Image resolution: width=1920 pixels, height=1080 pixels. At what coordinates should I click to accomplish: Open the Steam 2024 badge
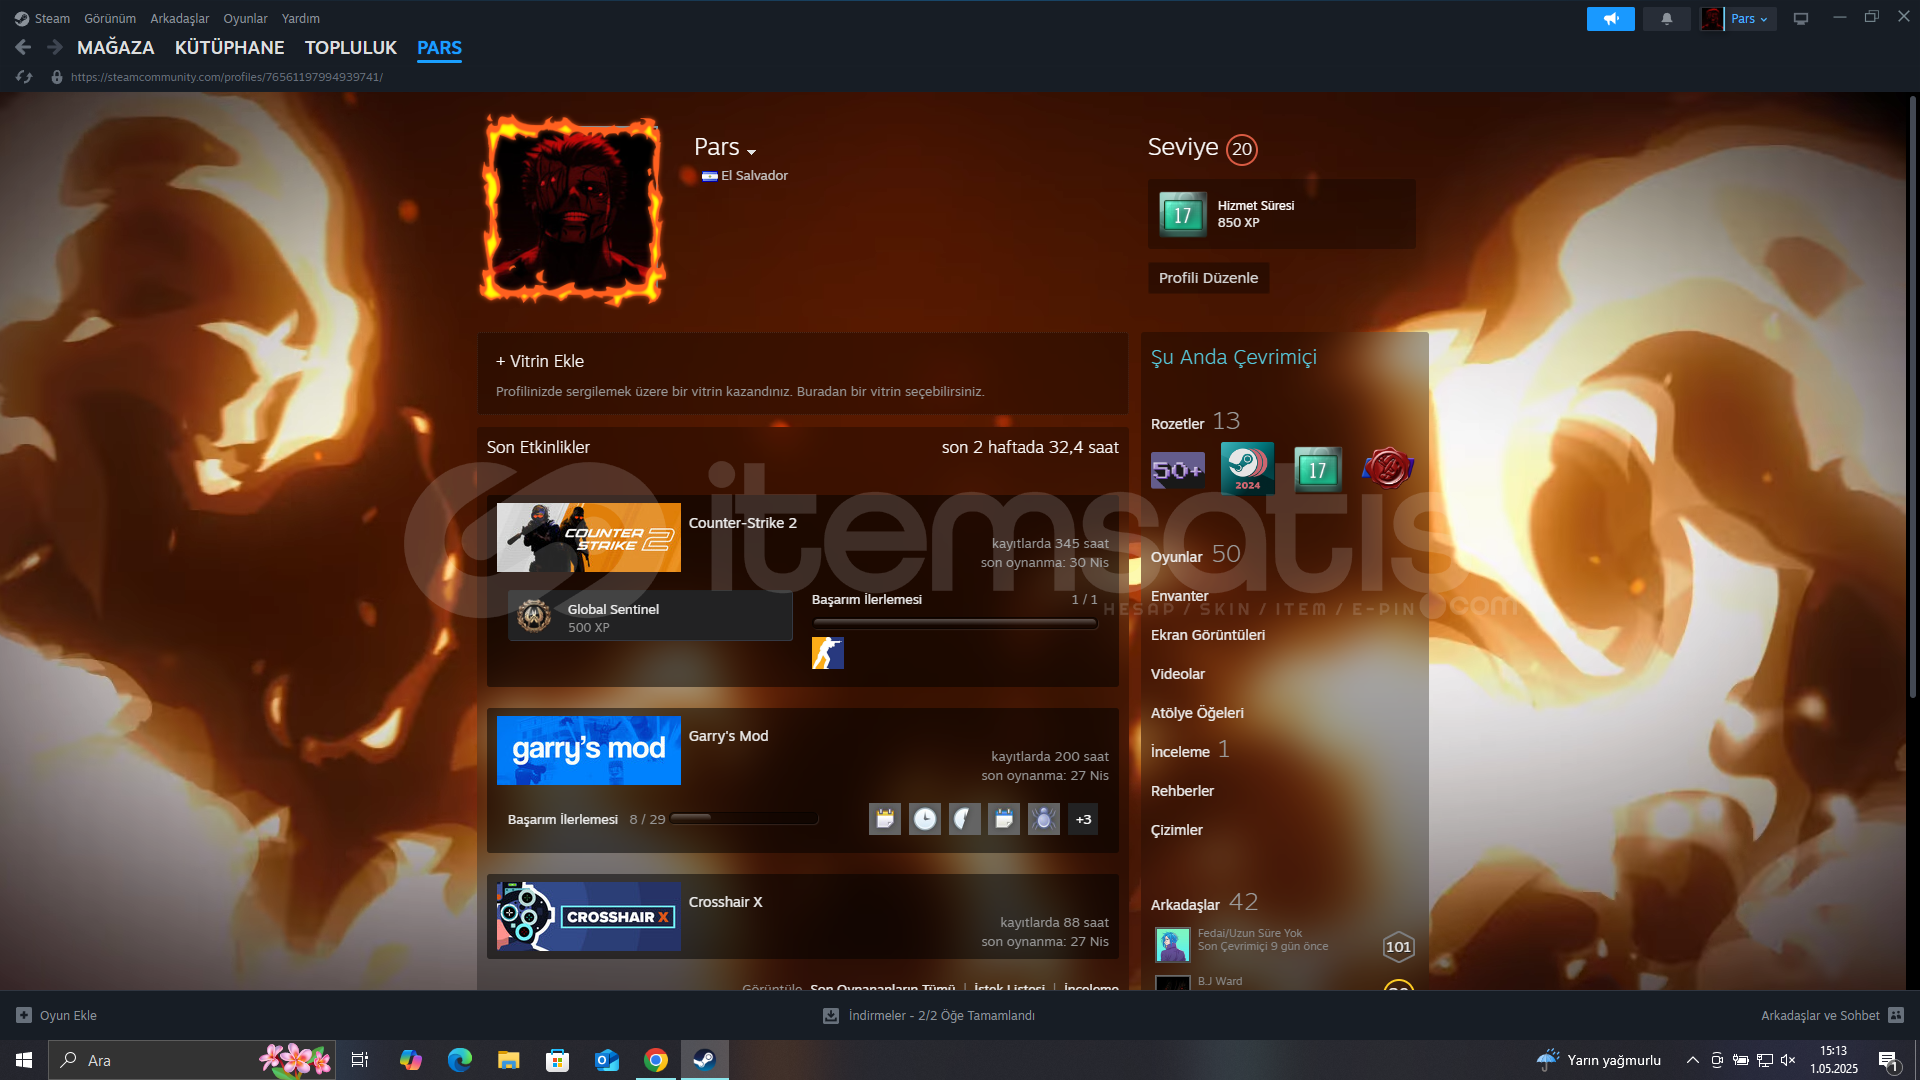click(x=1247, y=468)
